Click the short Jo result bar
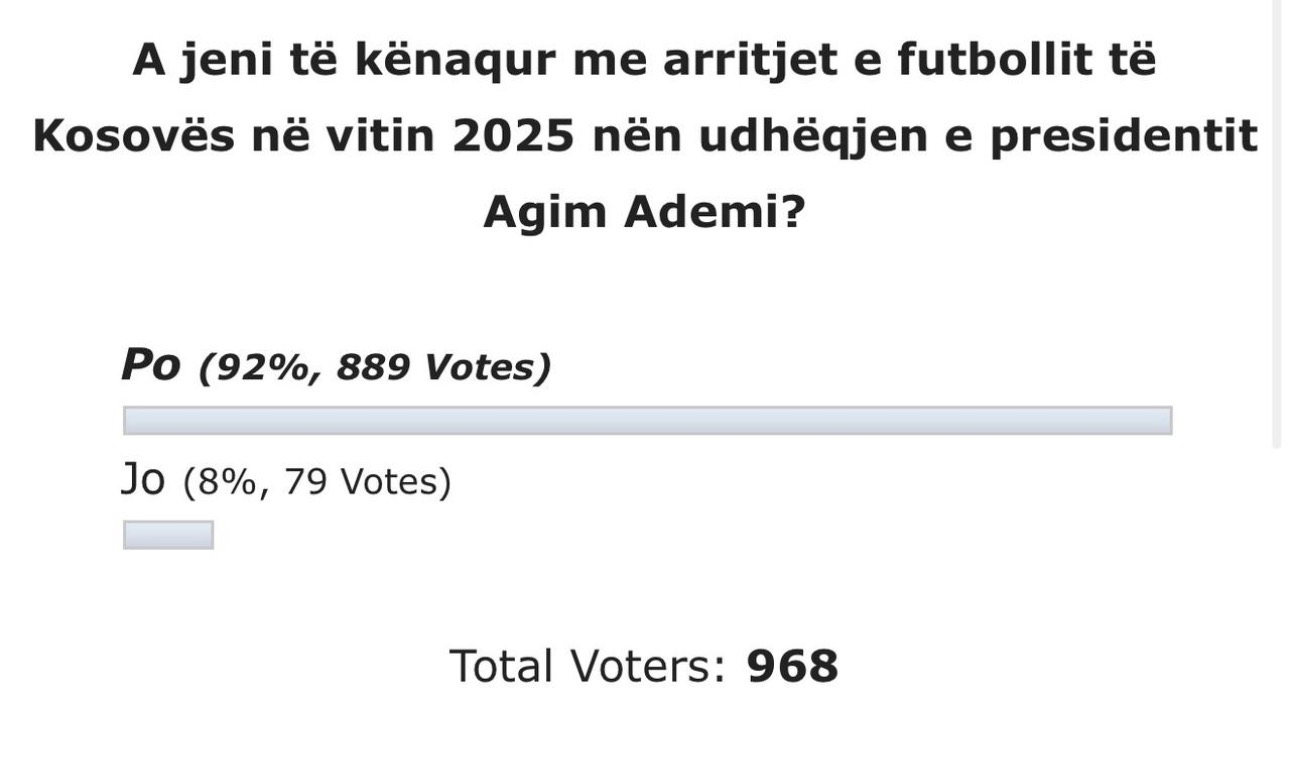1290x757 pixels. coord(168,536)
